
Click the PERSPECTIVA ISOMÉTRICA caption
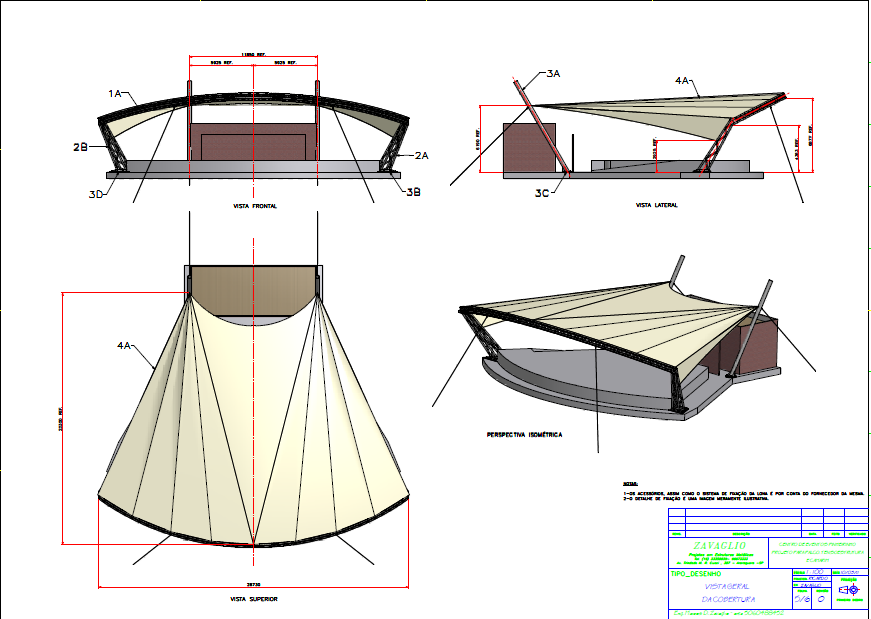pos(524,435)
